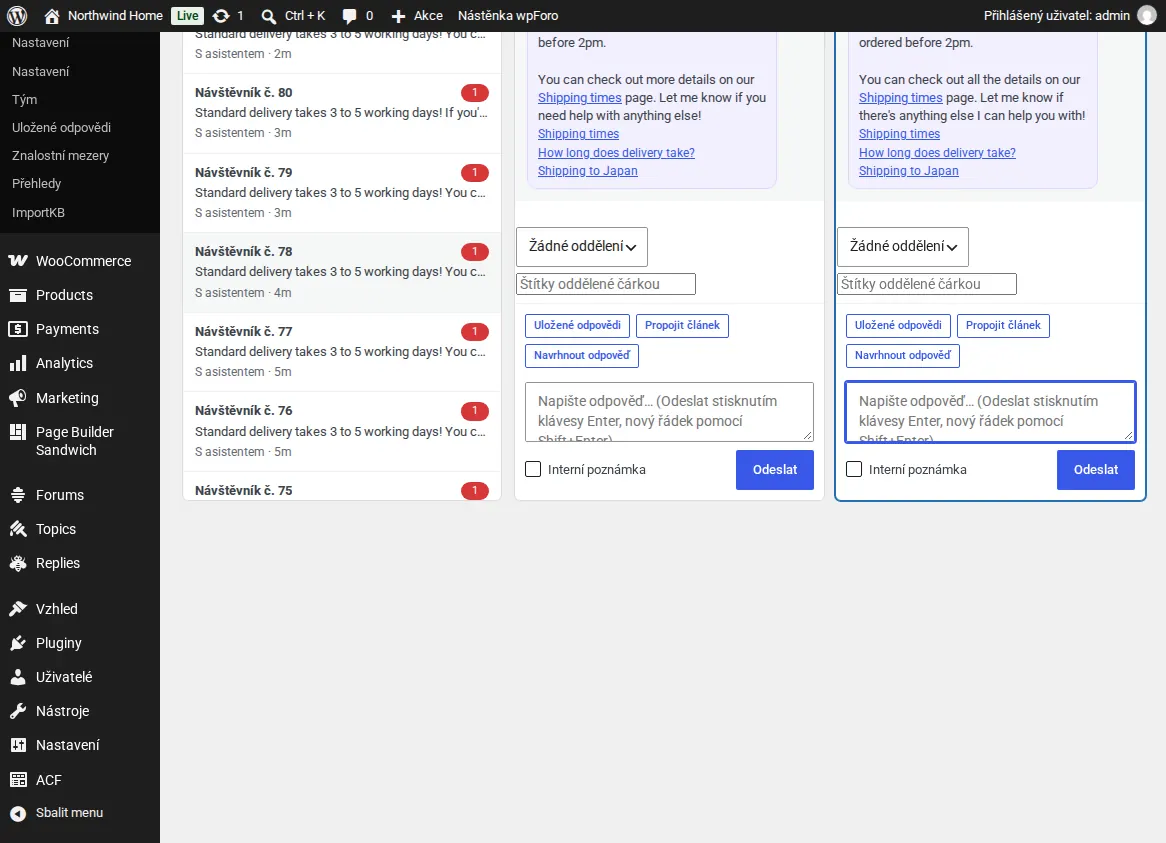The height and width of the screenshot is (843, 1166).
Task: Click Propojit článek button in right panel
Action: click(1003, 326)
